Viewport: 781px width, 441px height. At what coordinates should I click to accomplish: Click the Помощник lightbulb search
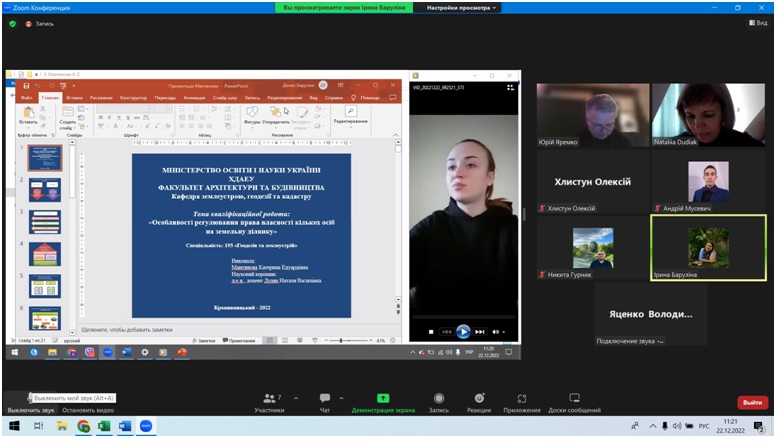pyautogui.click(x=366, y=98)
